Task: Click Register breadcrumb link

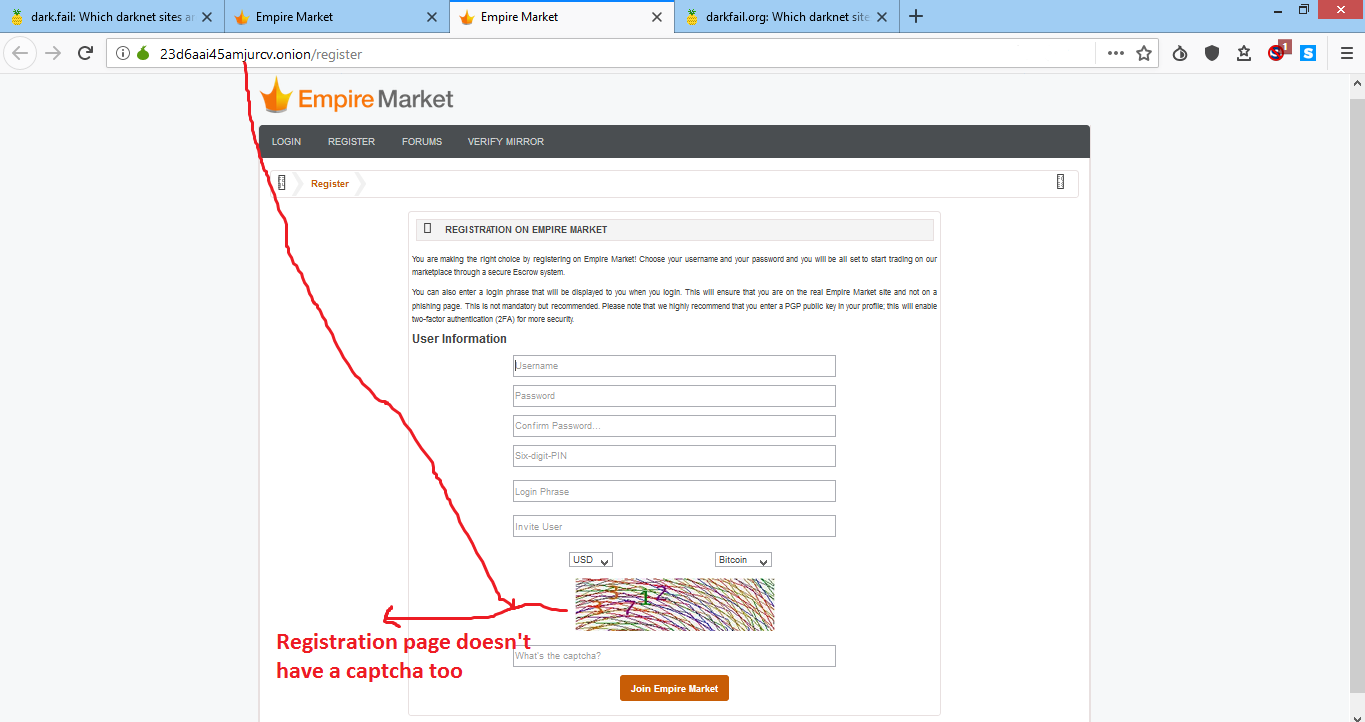Action: (x=330, y=184)
